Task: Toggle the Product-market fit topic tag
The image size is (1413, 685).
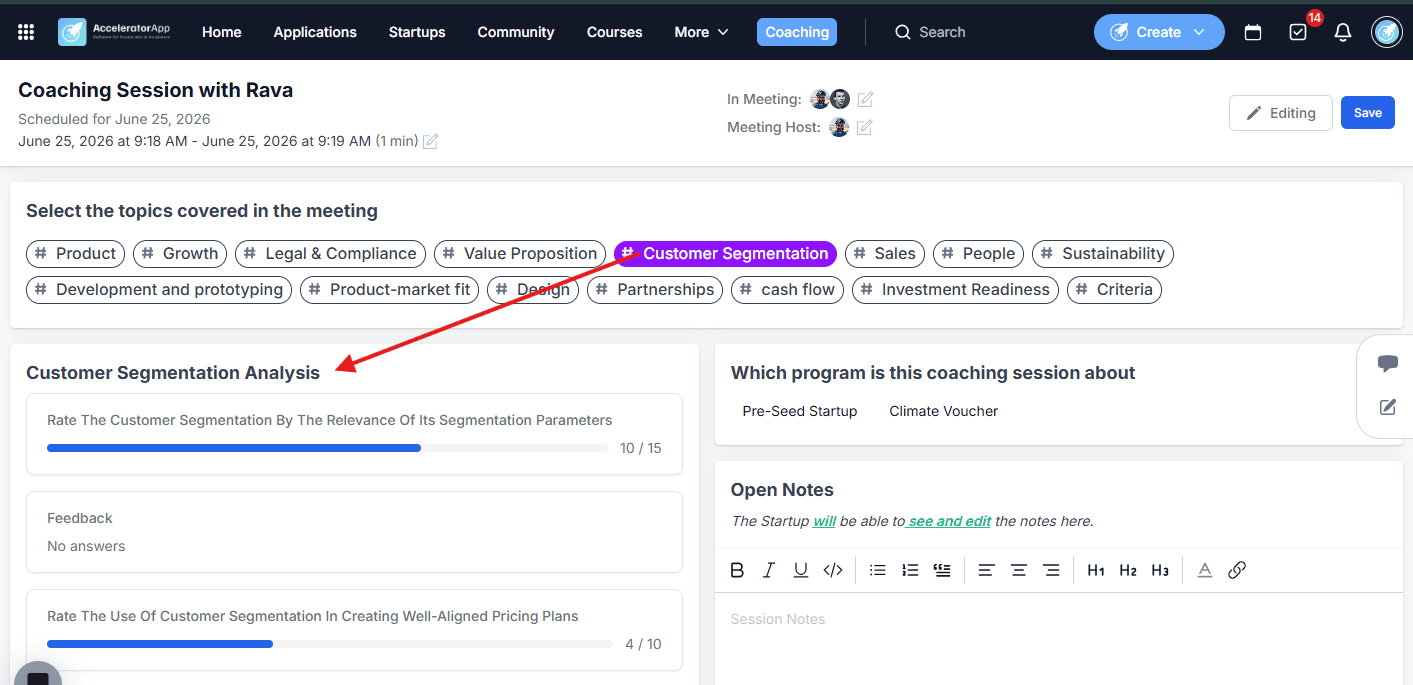Action: [390, 290]
